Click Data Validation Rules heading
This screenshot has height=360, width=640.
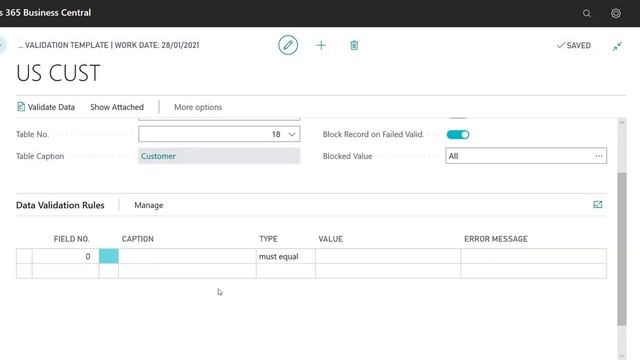click(60, 205)
